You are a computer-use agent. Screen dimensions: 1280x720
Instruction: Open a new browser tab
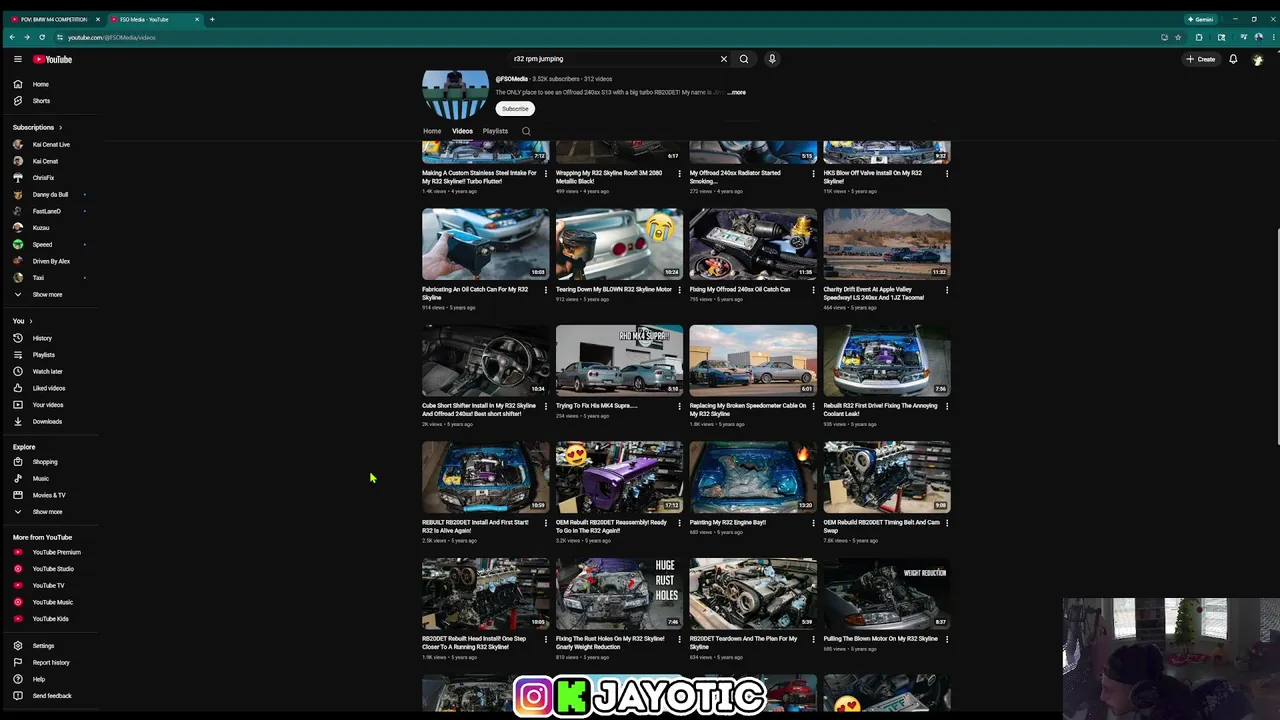pyautogui.click(x=212, y=19)
